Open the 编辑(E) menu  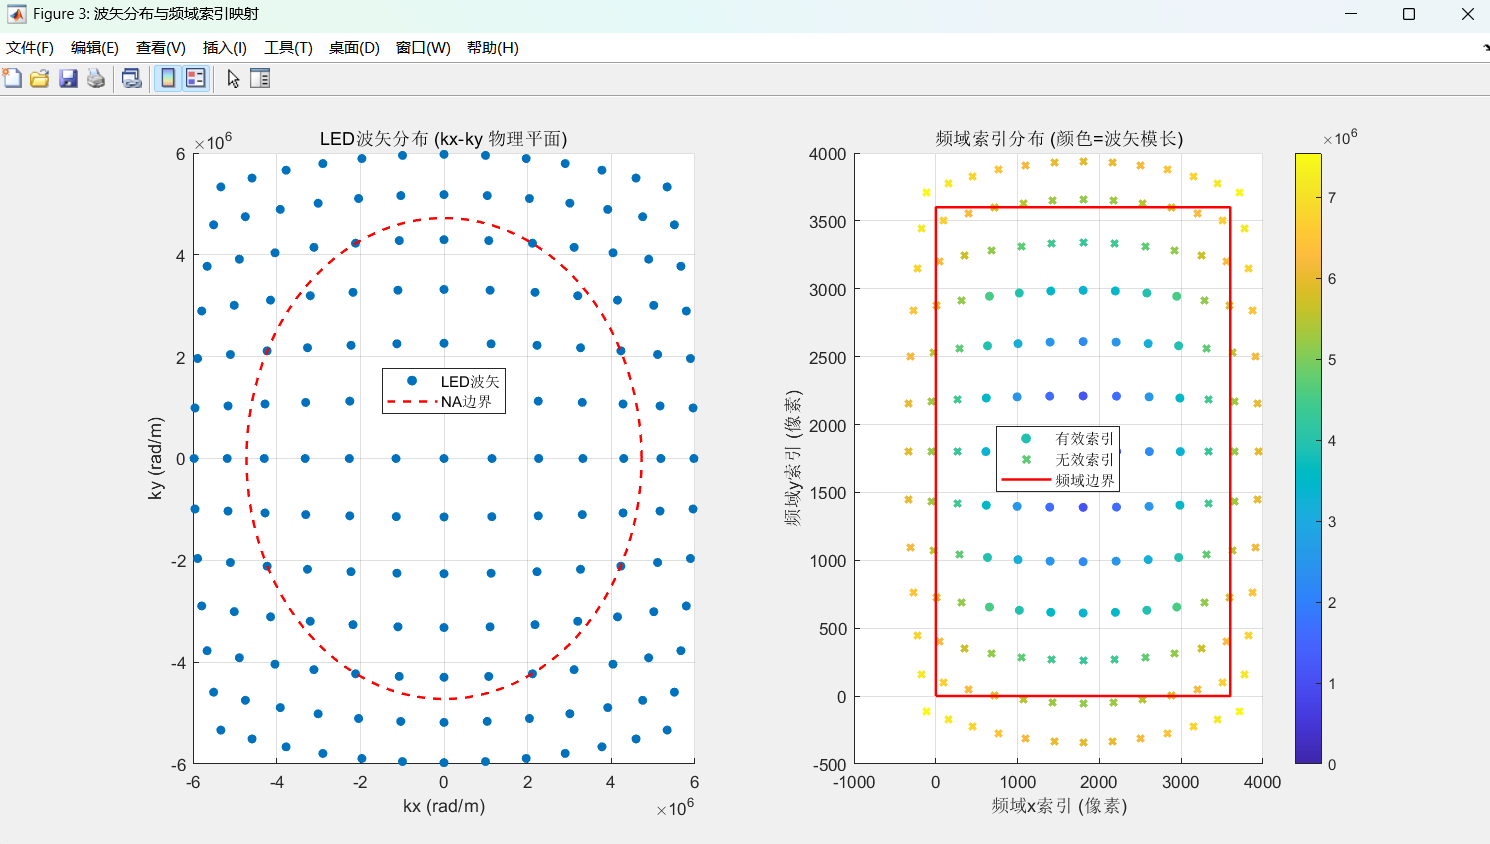[x=95, y=48]
